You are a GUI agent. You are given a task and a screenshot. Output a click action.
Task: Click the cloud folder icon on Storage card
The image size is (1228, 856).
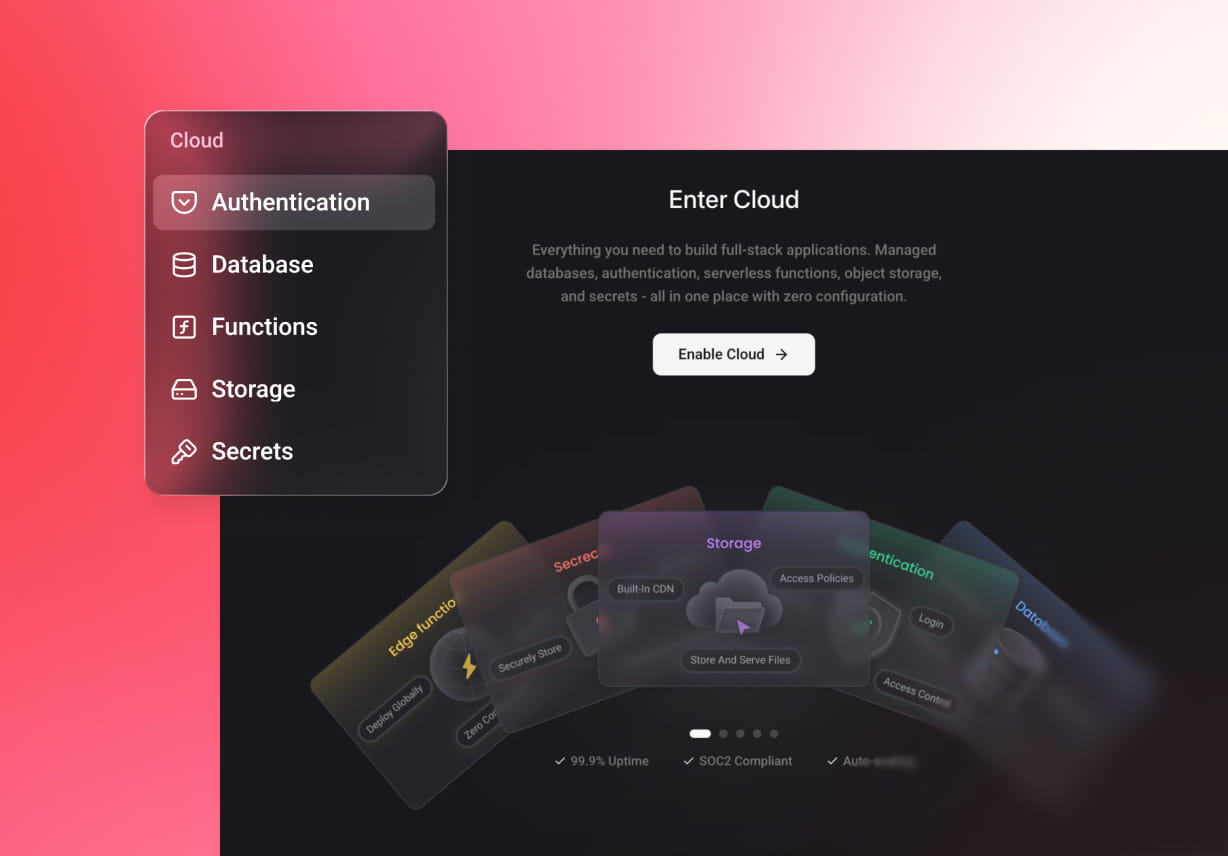pyautogui.click(x=733, y=603)
